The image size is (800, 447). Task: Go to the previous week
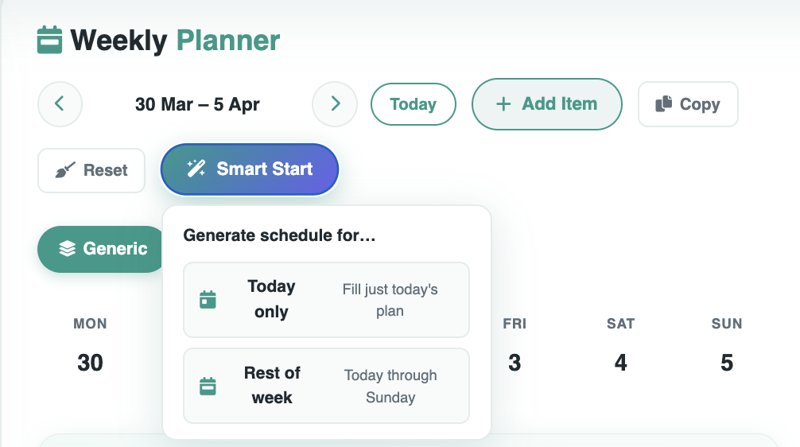(60, 104)
